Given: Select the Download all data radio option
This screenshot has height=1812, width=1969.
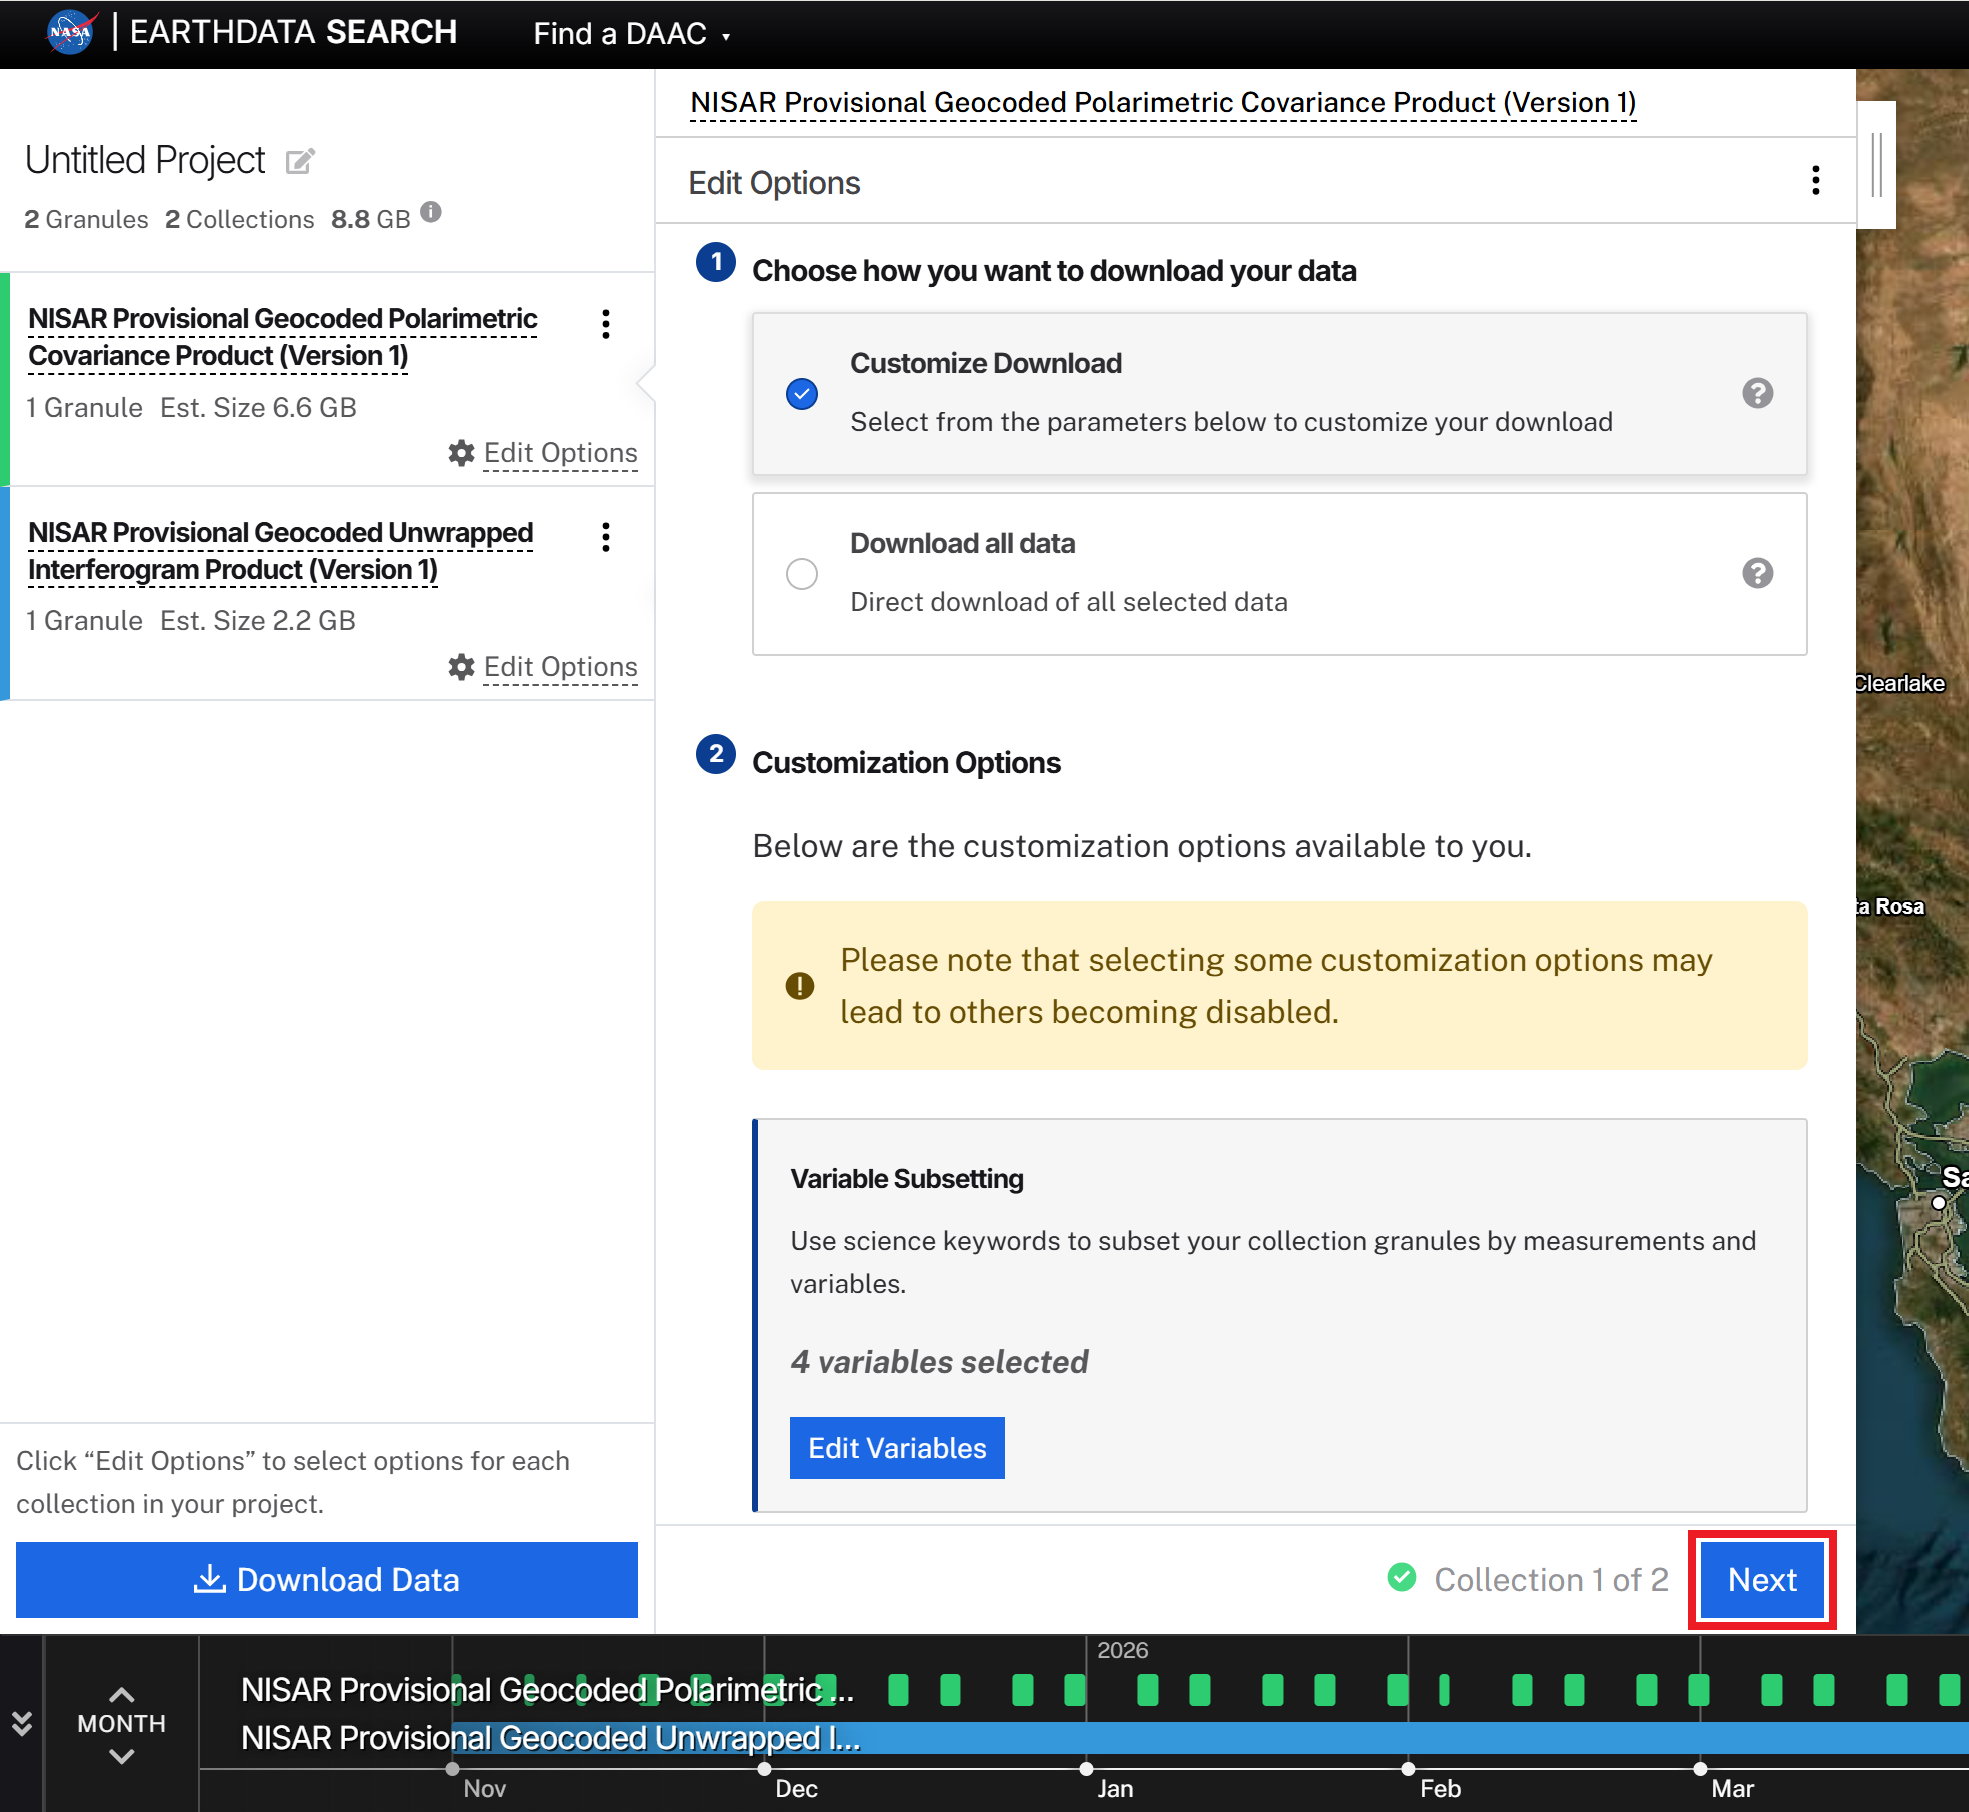Looking at the screenshot, I should [x=802, y=574].
